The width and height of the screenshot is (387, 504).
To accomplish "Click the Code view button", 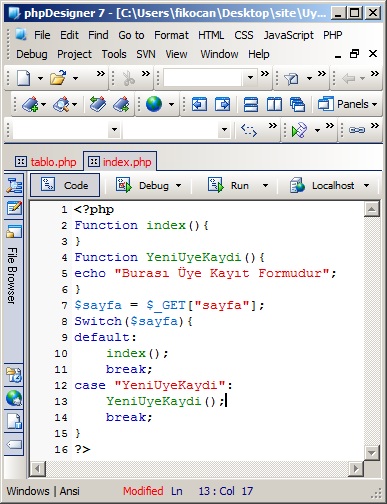I will tap(65, 185).
